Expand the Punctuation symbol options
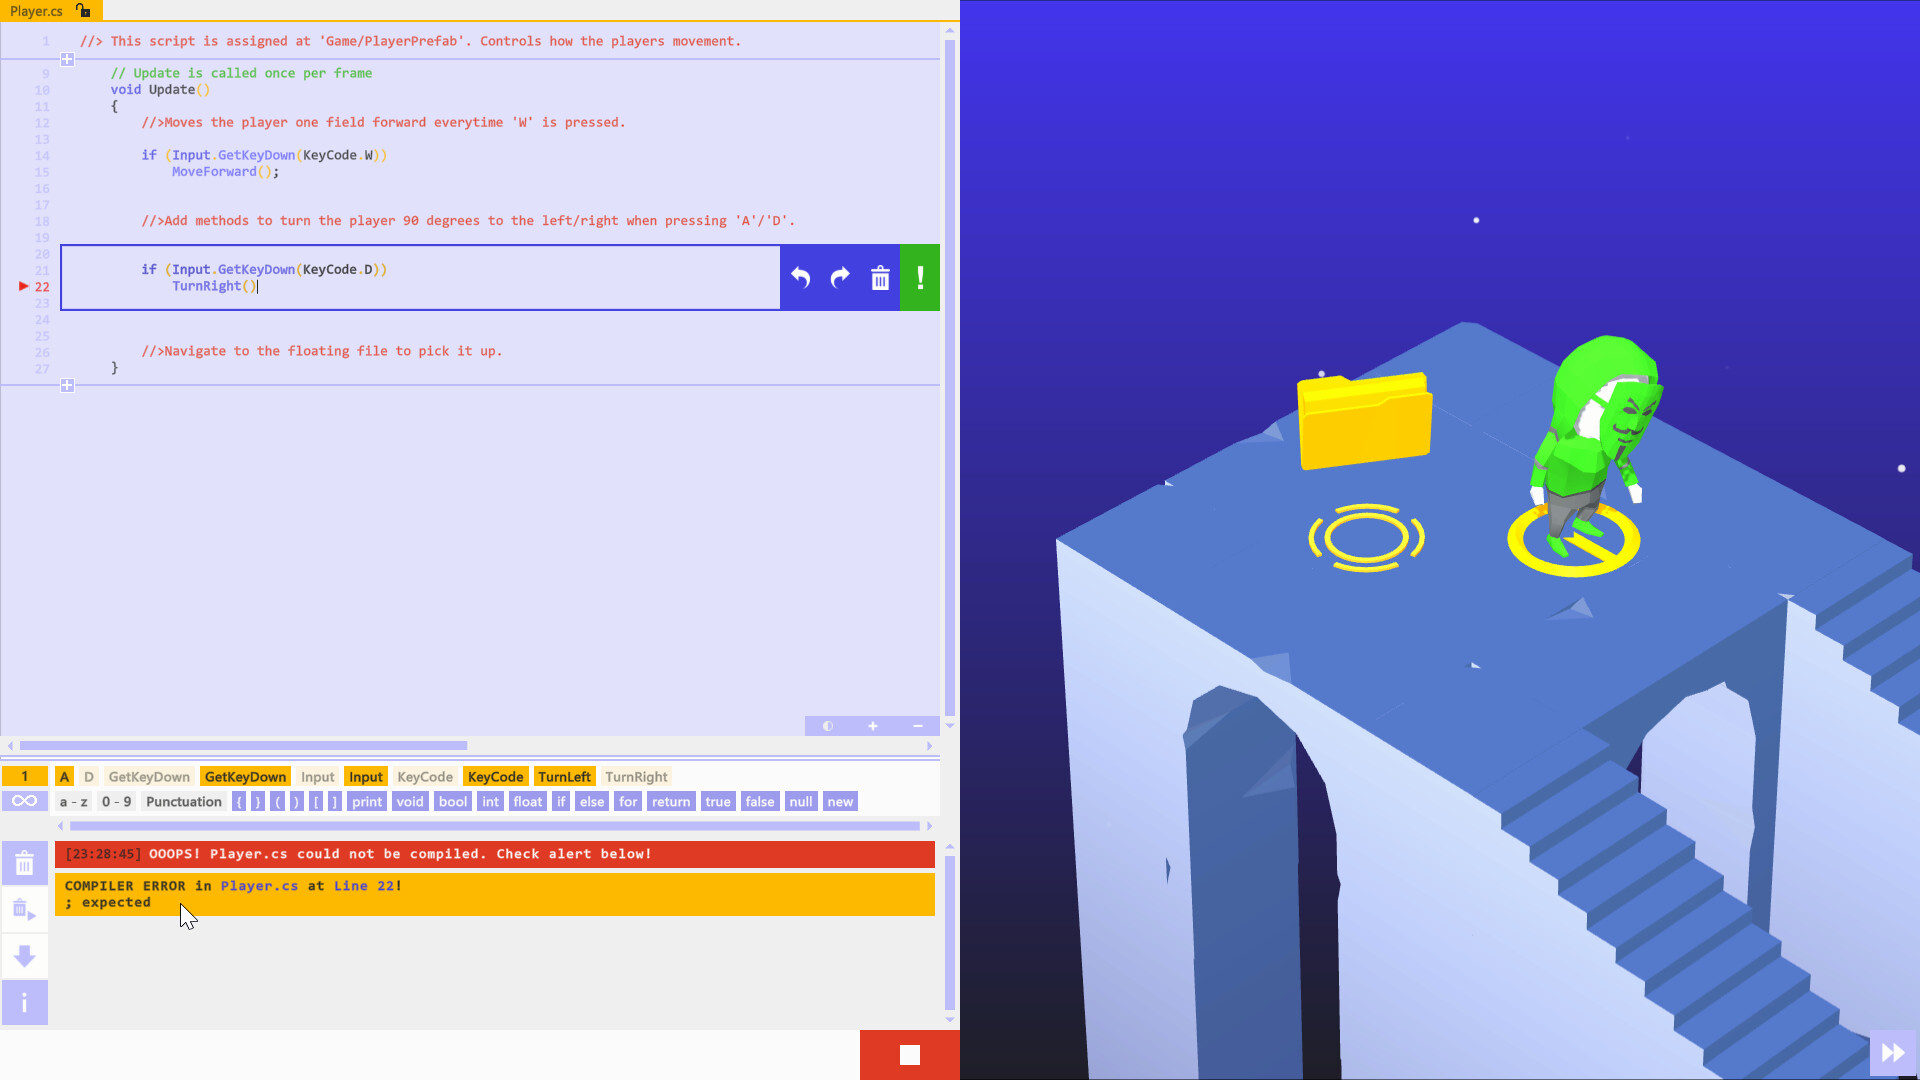1920x1080 pixels. coord(184,801)
